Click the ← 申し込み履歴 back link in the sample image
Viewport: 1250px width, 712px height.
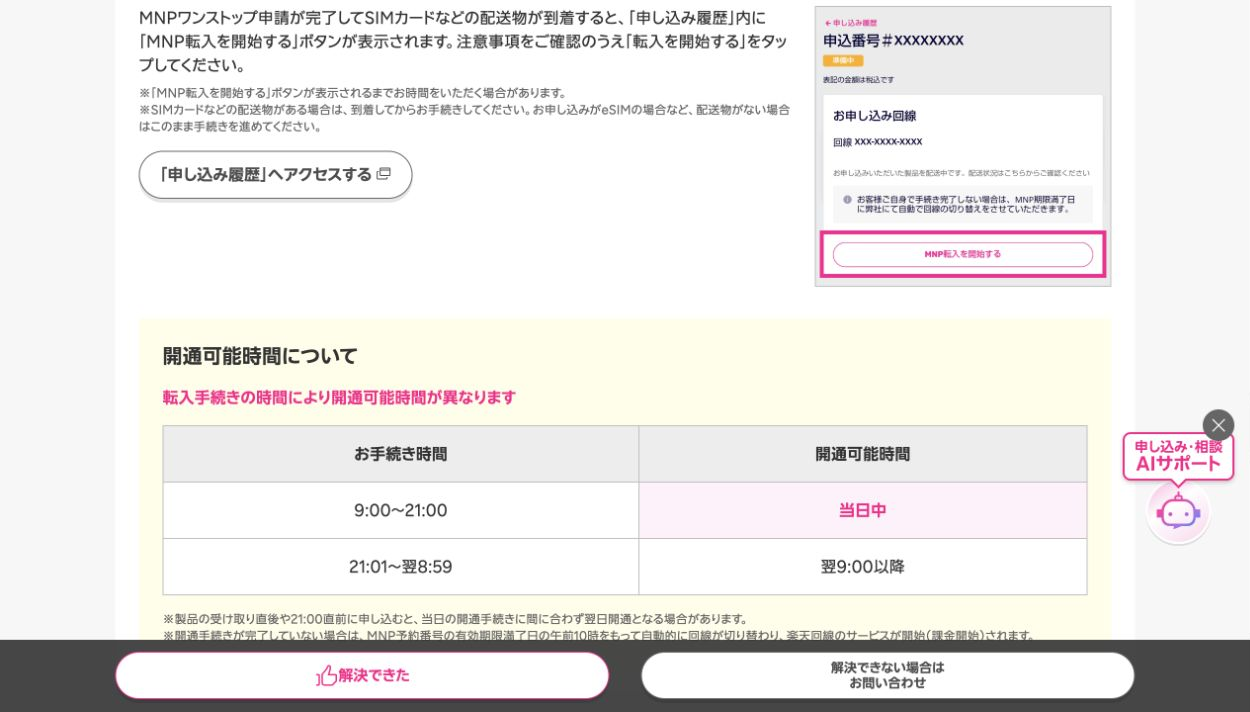coord(850,22)
